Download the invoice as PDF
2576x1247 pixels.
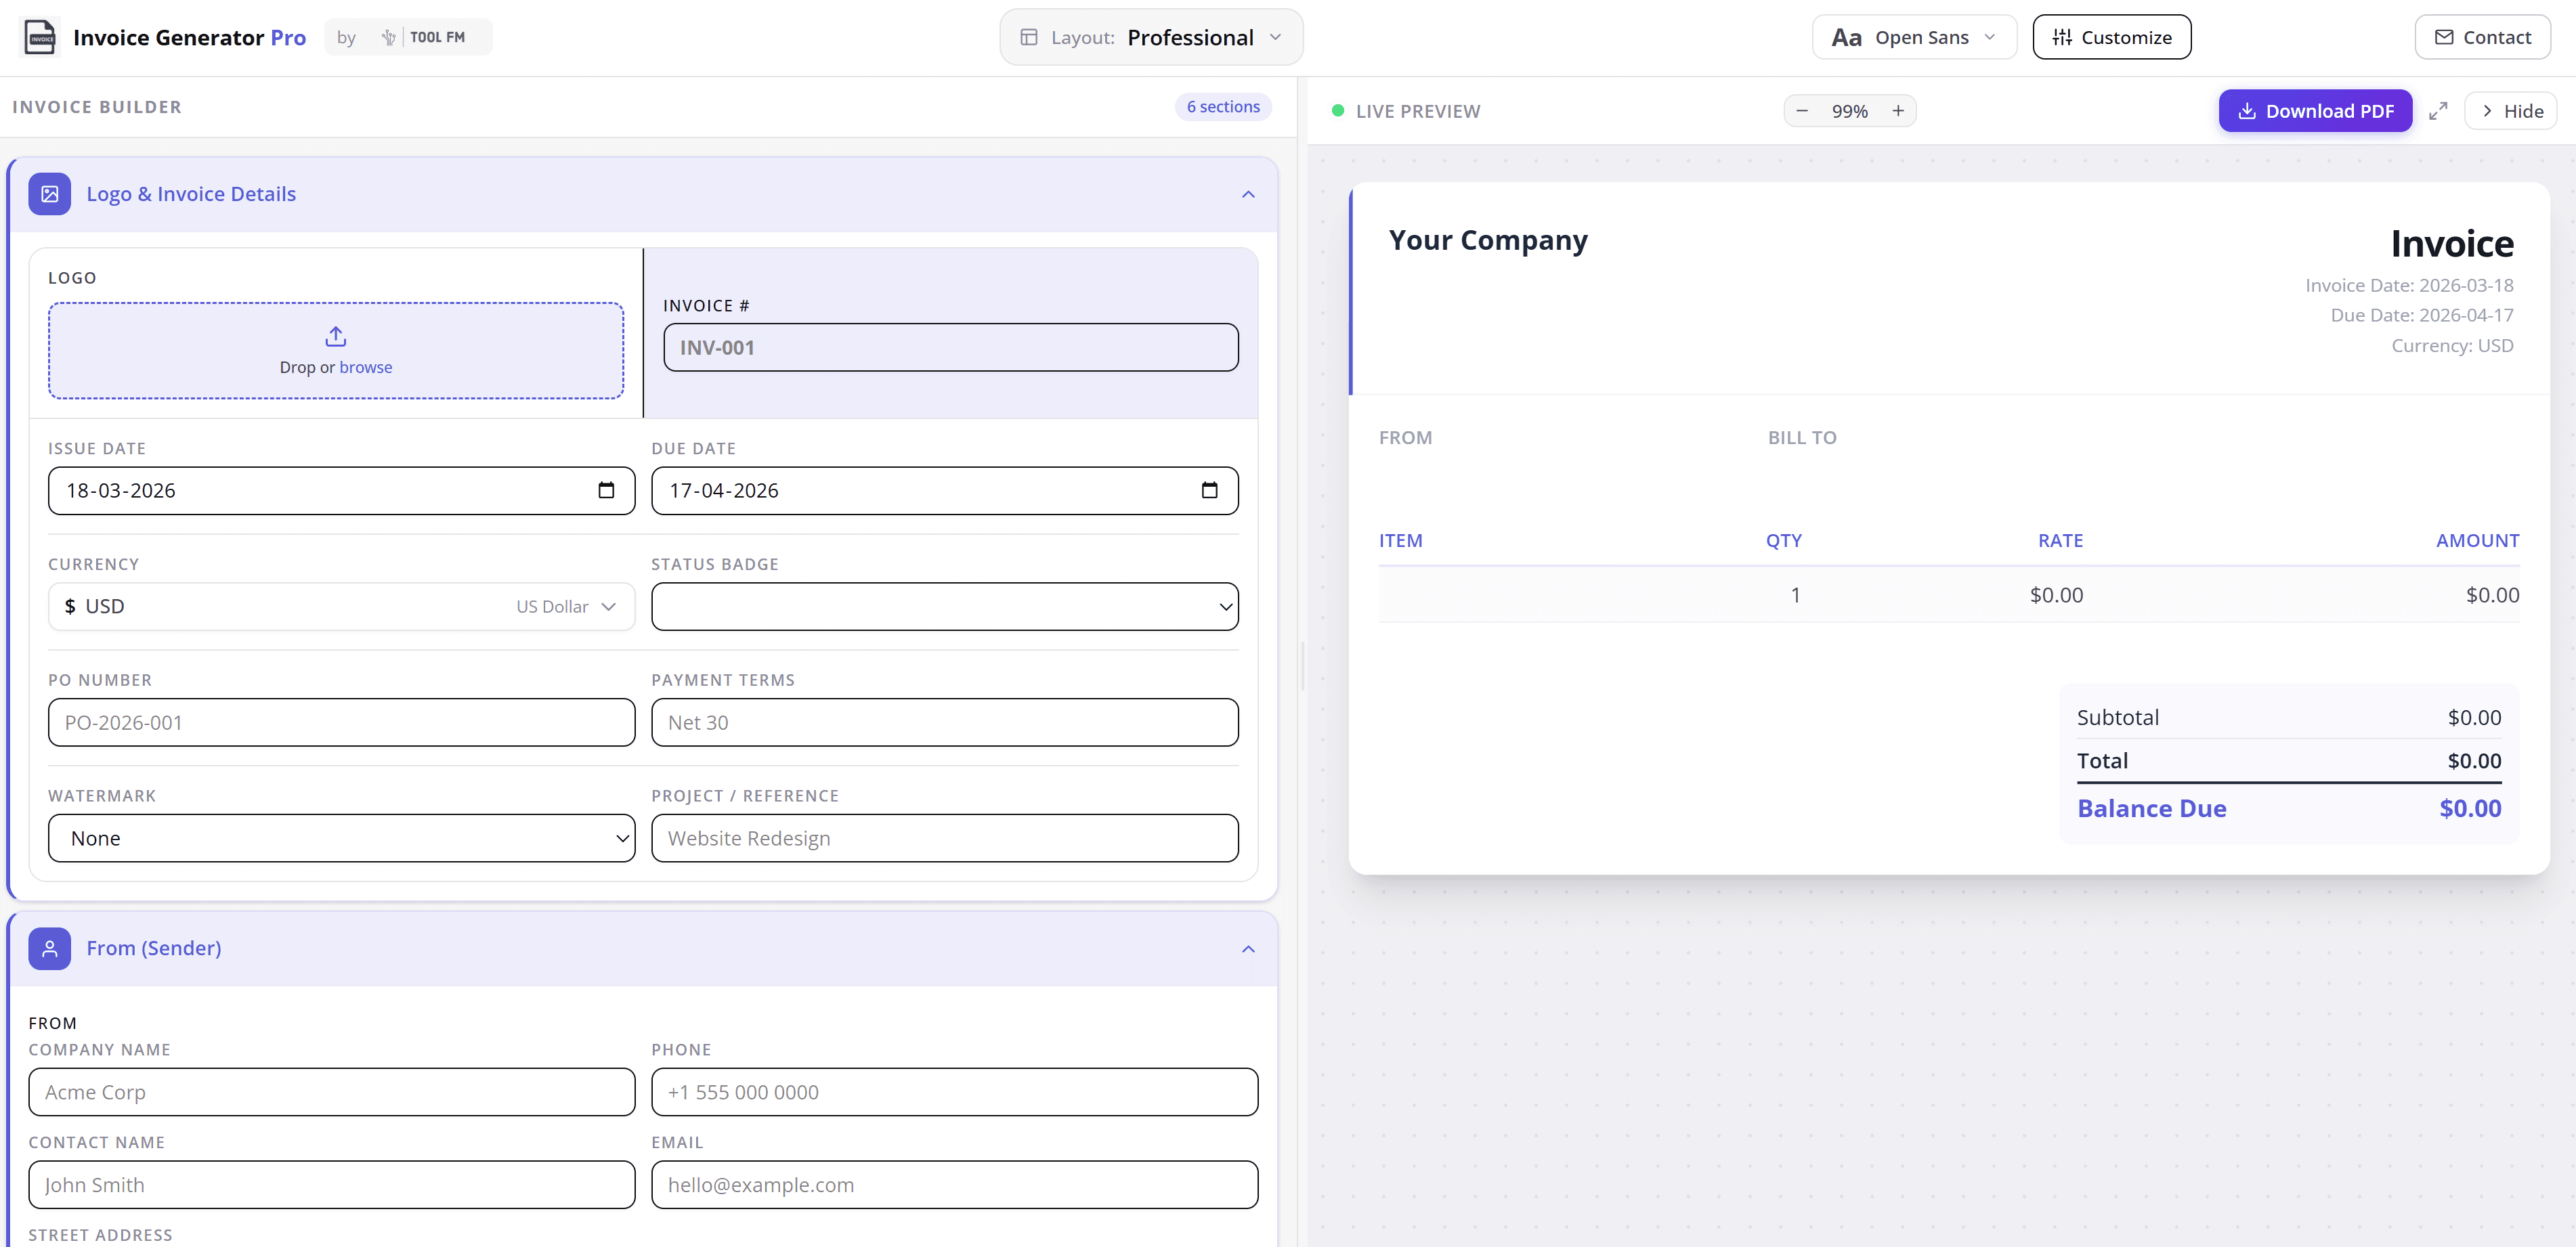2315,110
